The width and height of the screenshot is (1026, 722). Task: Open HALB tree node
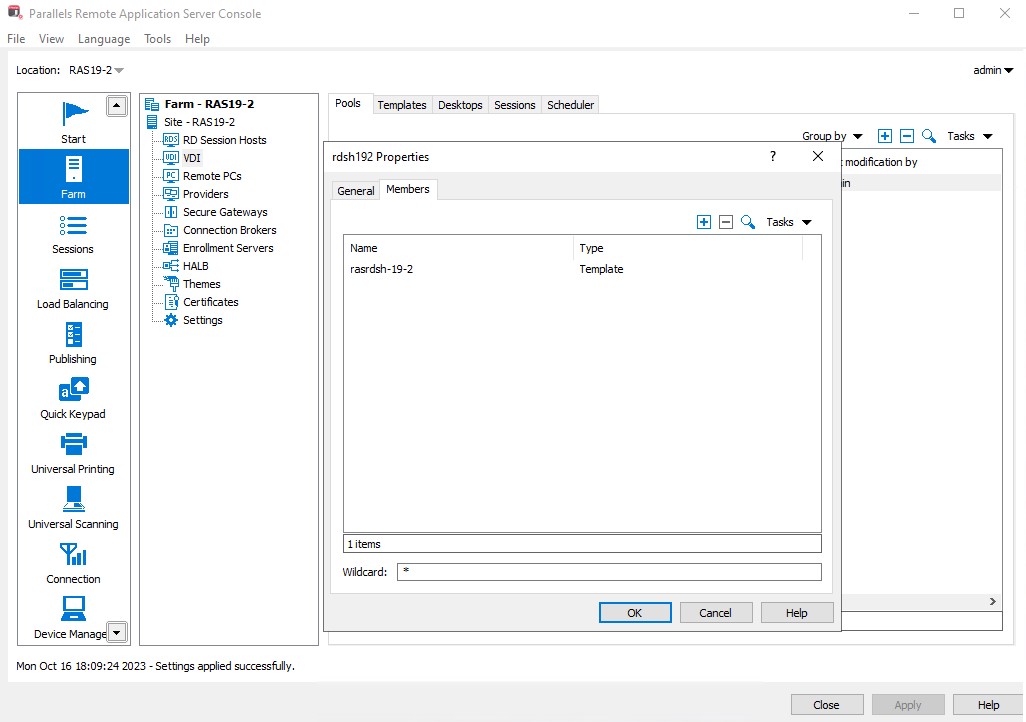click(186, 266)
